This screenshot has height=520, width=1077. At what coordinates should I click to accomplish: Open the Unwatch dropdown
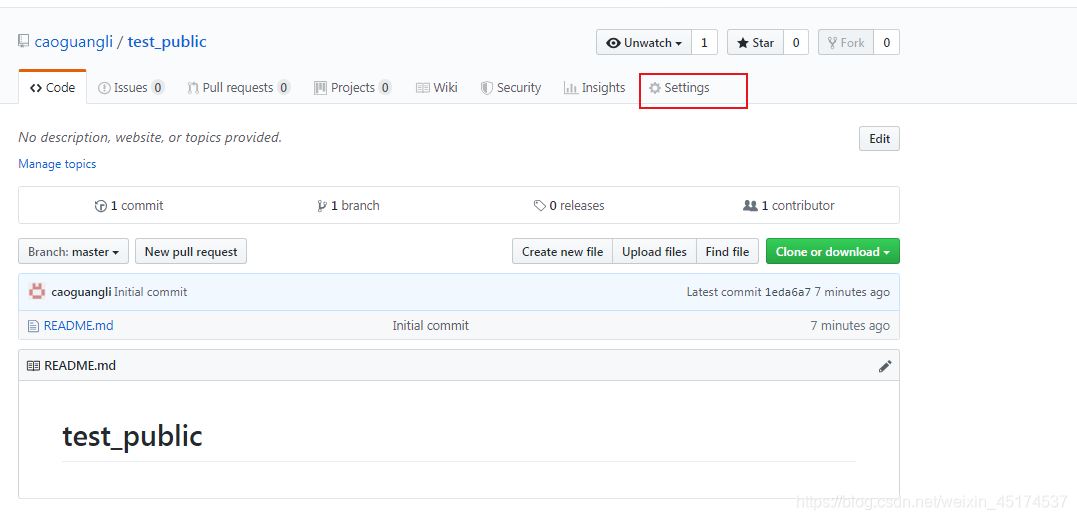(644, 43)
